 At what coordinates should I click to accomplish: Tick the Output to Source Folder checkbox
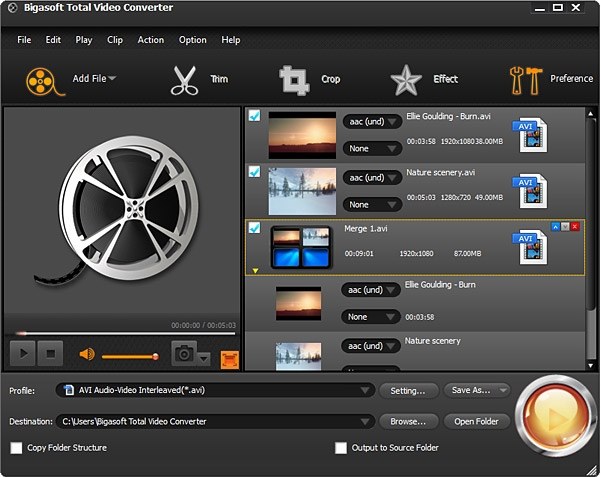tap(341, 448)
